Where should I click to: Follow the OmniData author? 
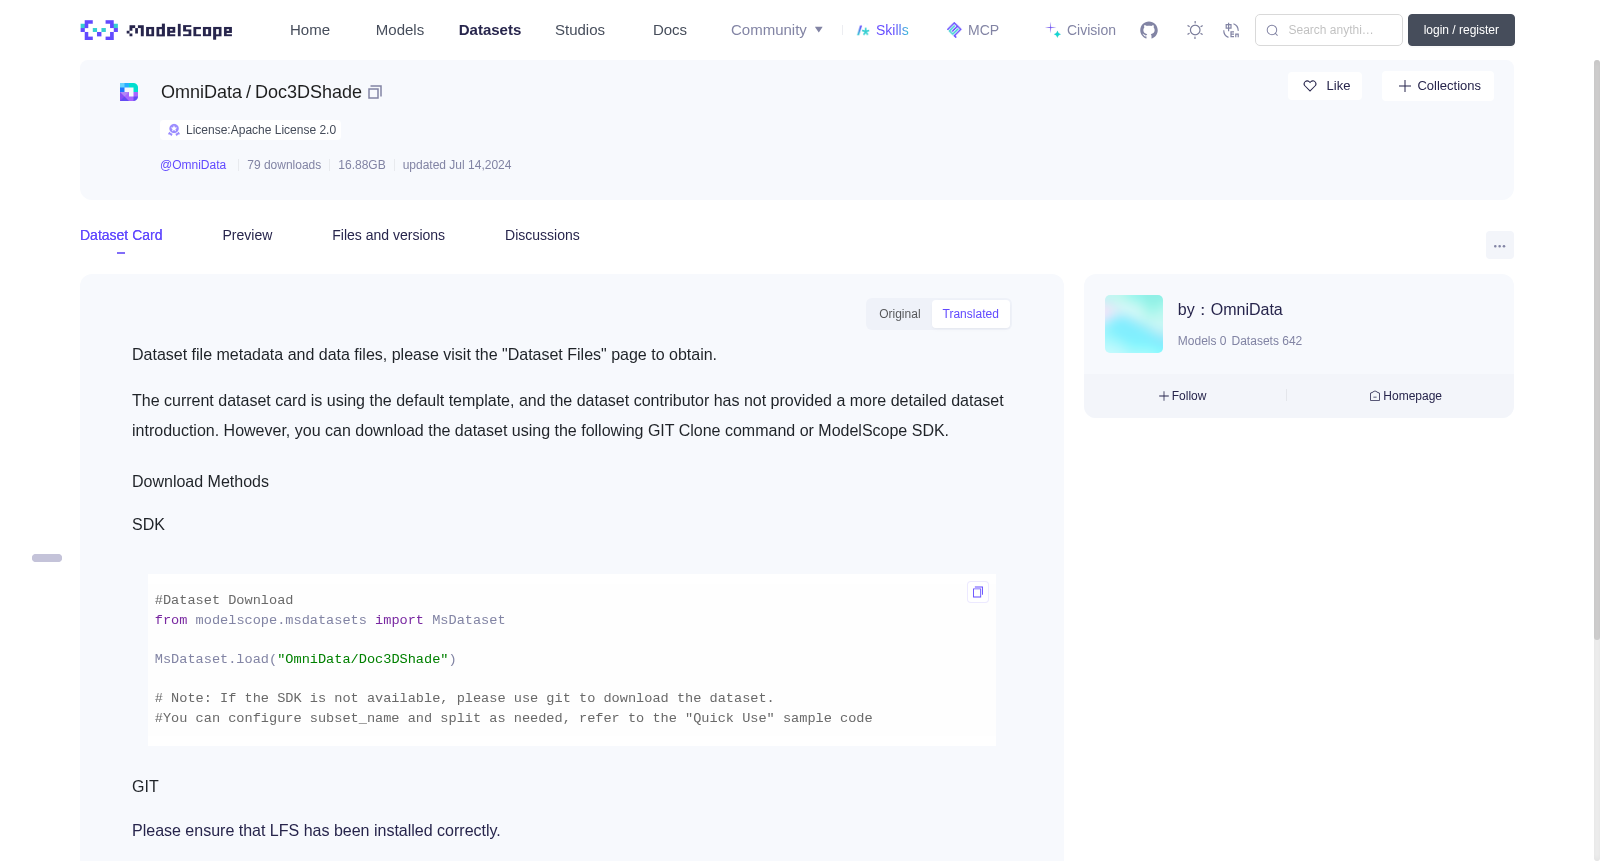(x=1183, y=396)
